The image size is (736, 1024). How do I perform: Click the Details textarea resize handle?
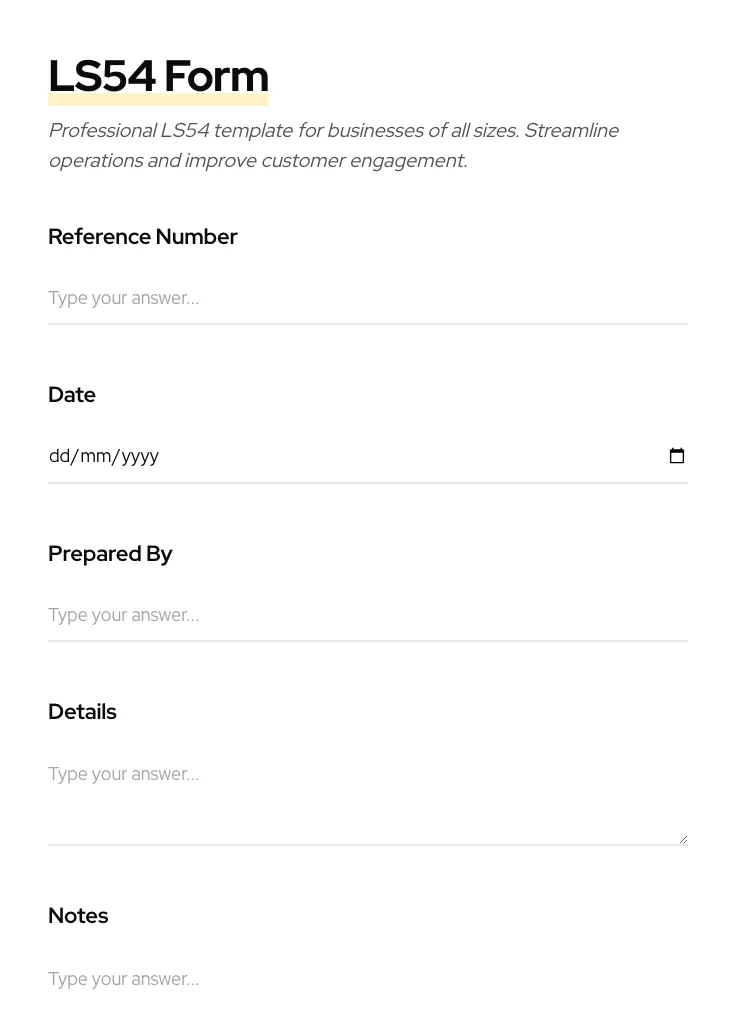(x=683, y=839)
